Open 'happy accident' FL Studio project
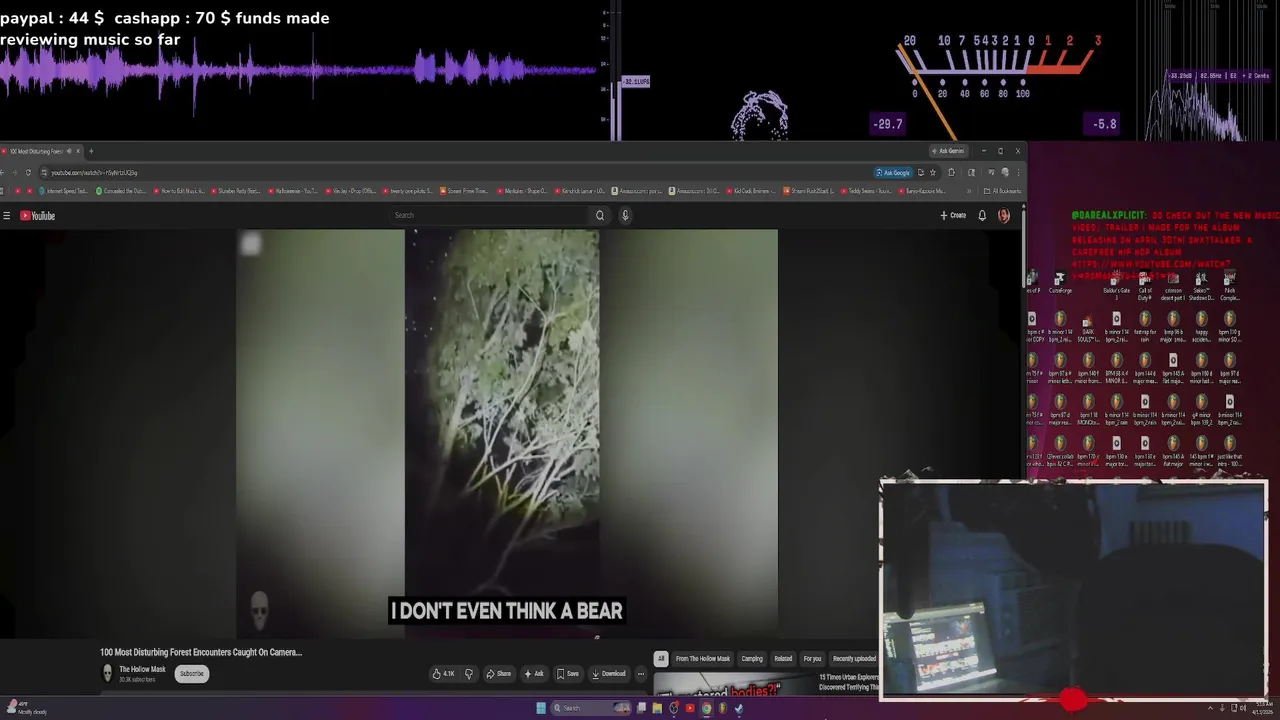The image size is (1280, 720). pos(1201,328)
